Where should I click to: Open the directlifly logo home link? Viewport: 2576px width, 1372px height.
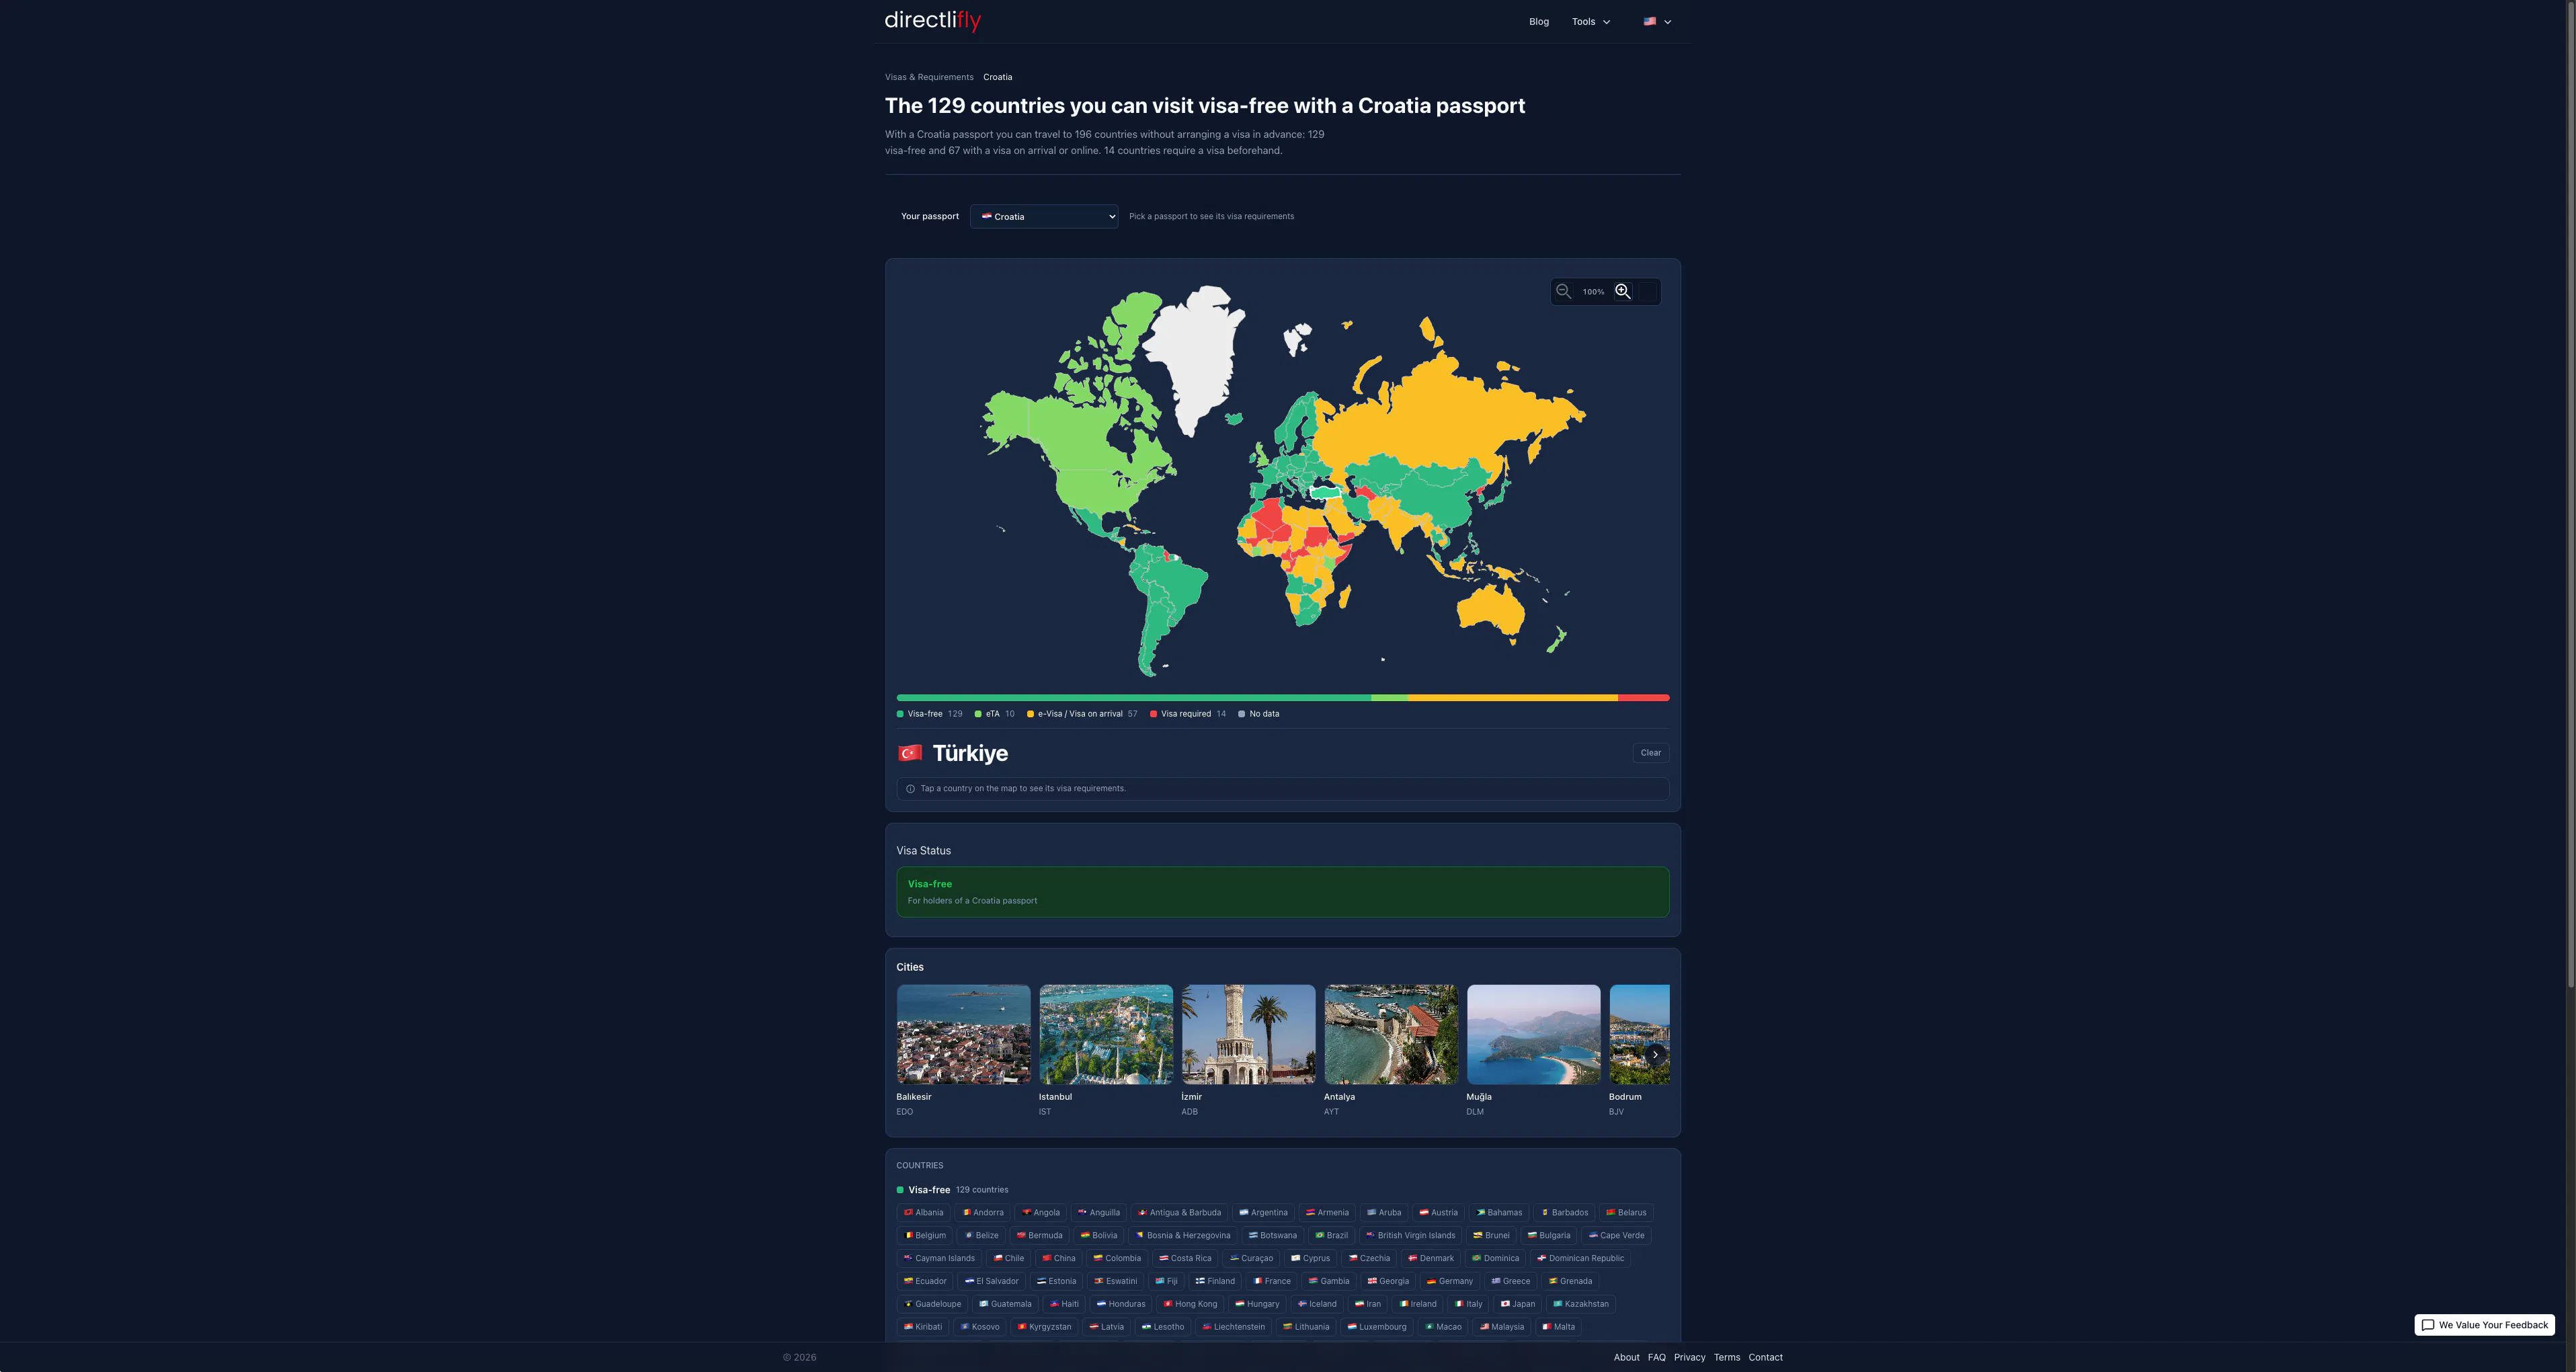[x=933, y=20]
